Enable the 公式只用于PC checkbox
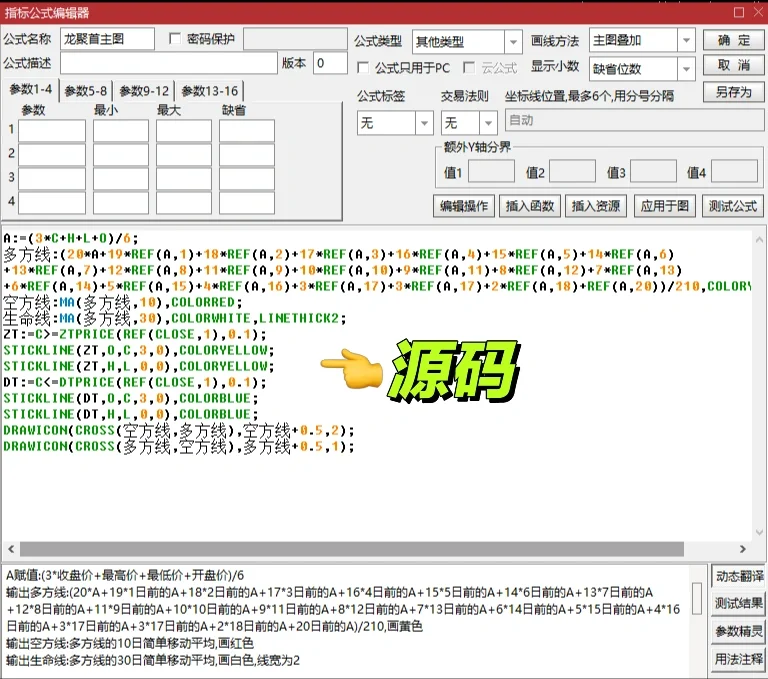The width and height of the screenshot is (768, 679). [363, 68]
